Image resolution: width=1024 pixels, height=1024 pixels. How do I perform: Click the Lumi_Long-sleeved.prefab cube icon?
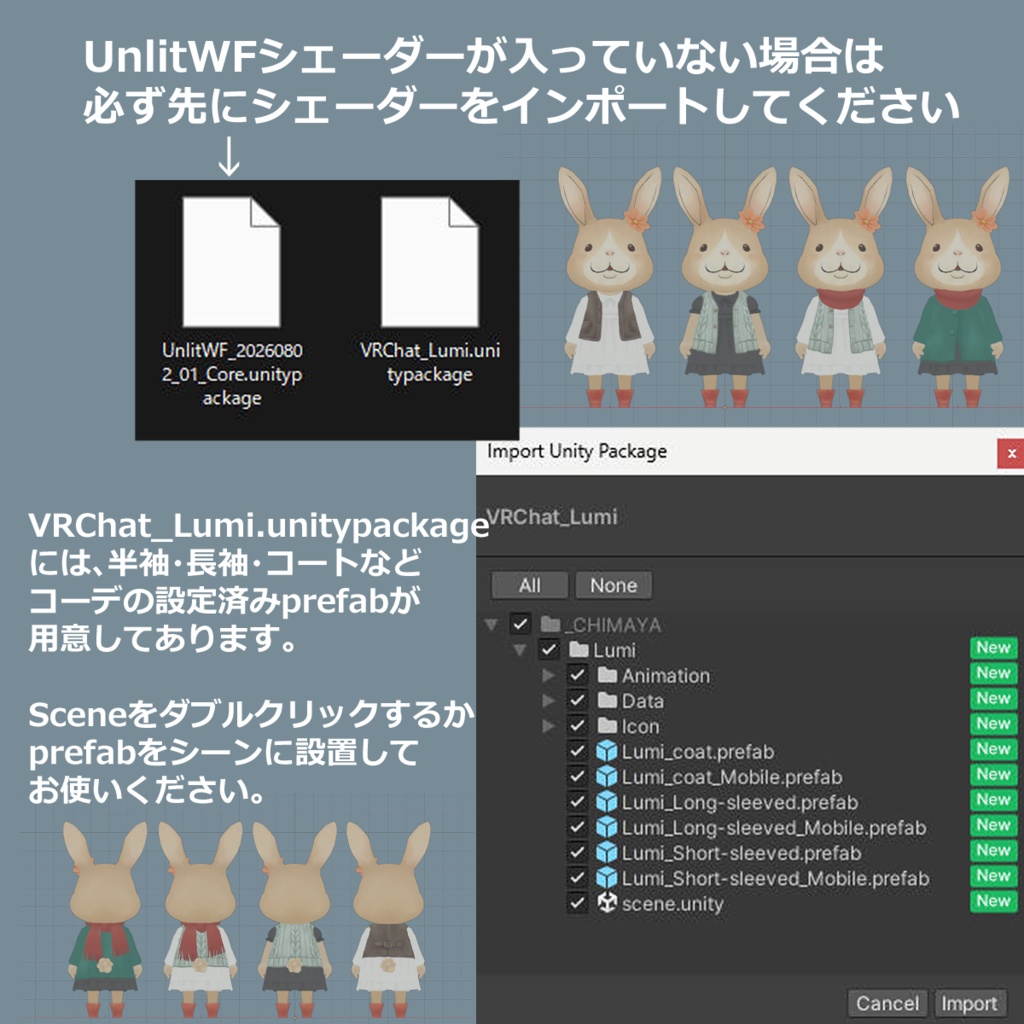pos(607,801)
